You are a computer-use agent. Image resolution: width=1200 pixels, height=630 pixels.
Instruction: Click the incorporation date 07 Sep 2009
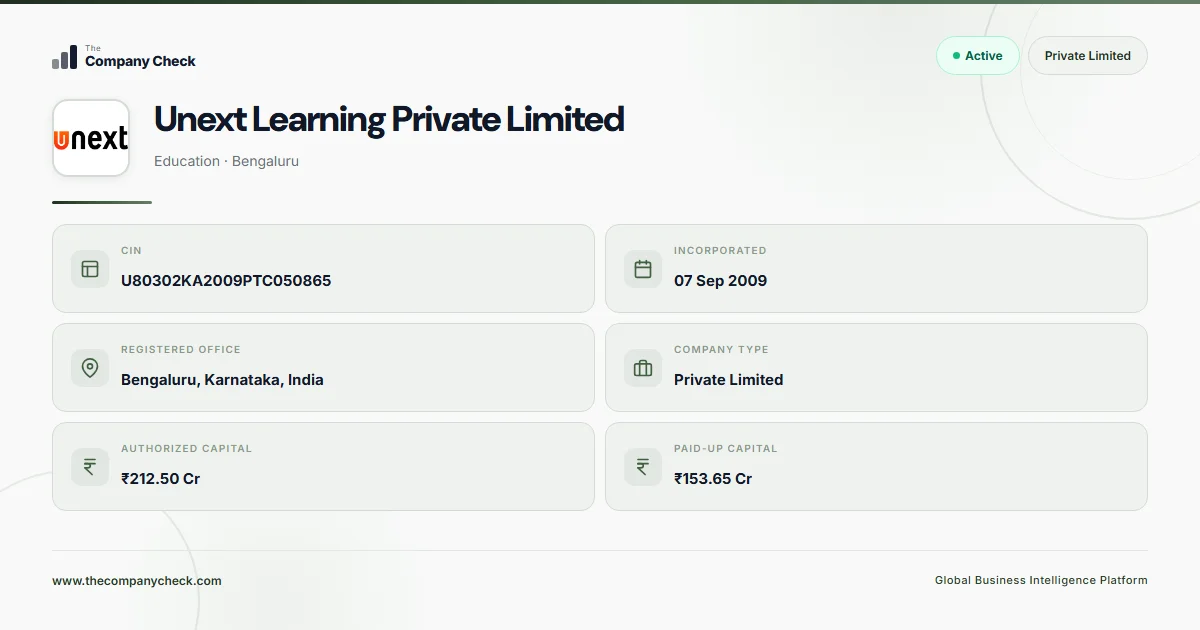click(720, 281)
